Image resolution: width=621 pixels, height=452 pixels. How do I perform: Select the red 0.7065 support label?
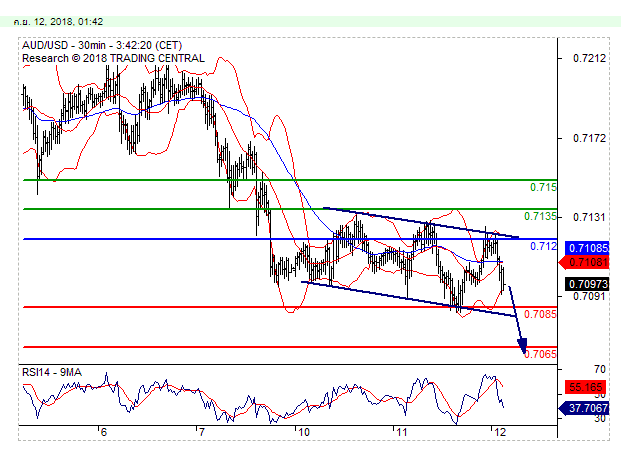(x=541, y=354)
